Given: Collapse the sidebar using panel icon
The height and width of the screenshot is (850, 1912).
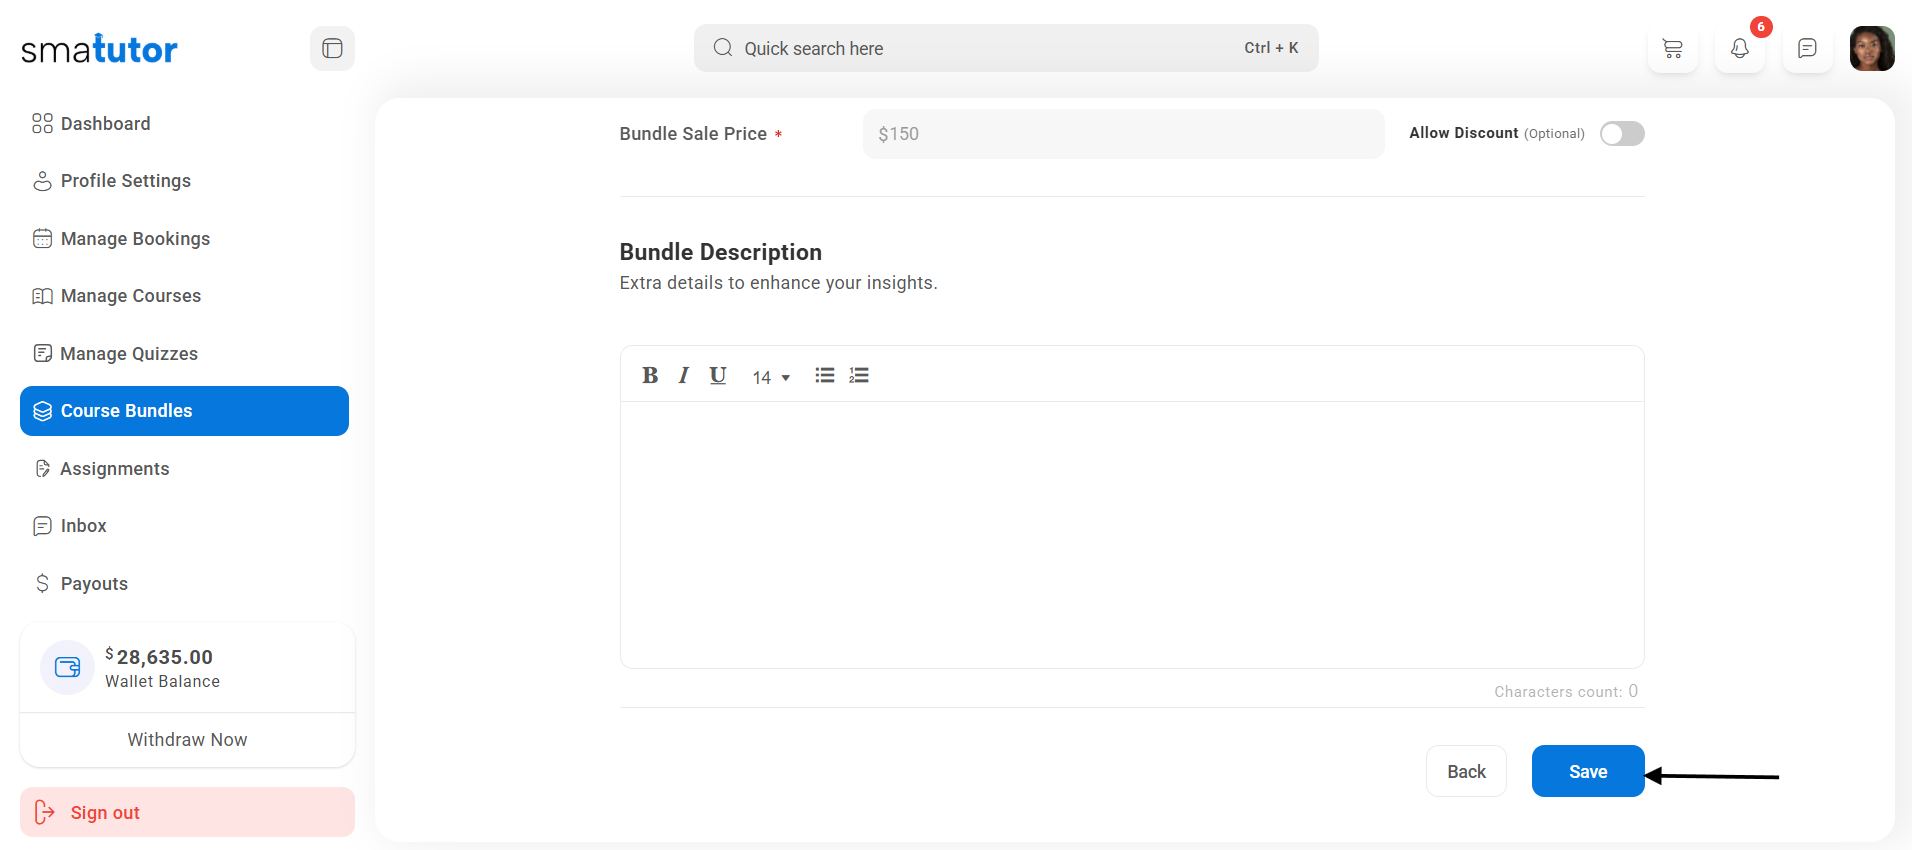Looking at the screenshot, I should [x=332, y=48].
